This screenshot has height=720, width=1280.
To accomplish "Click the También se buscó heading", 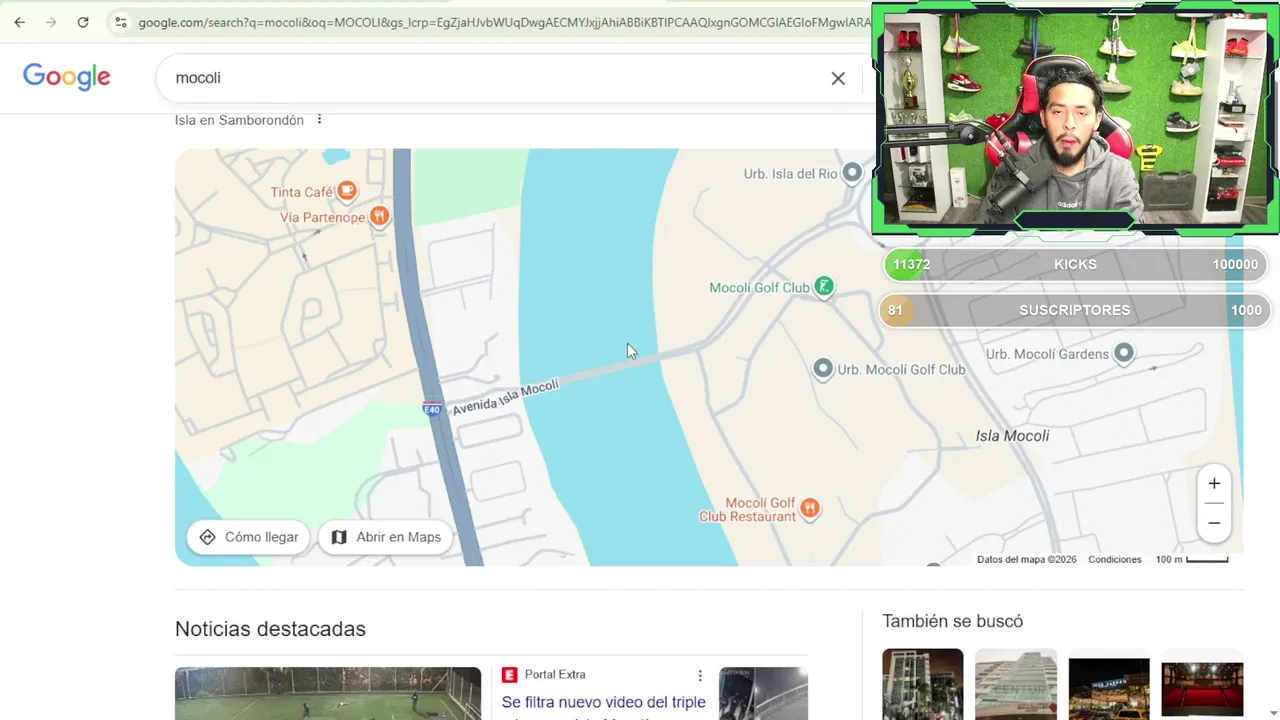I will [952, 621].
